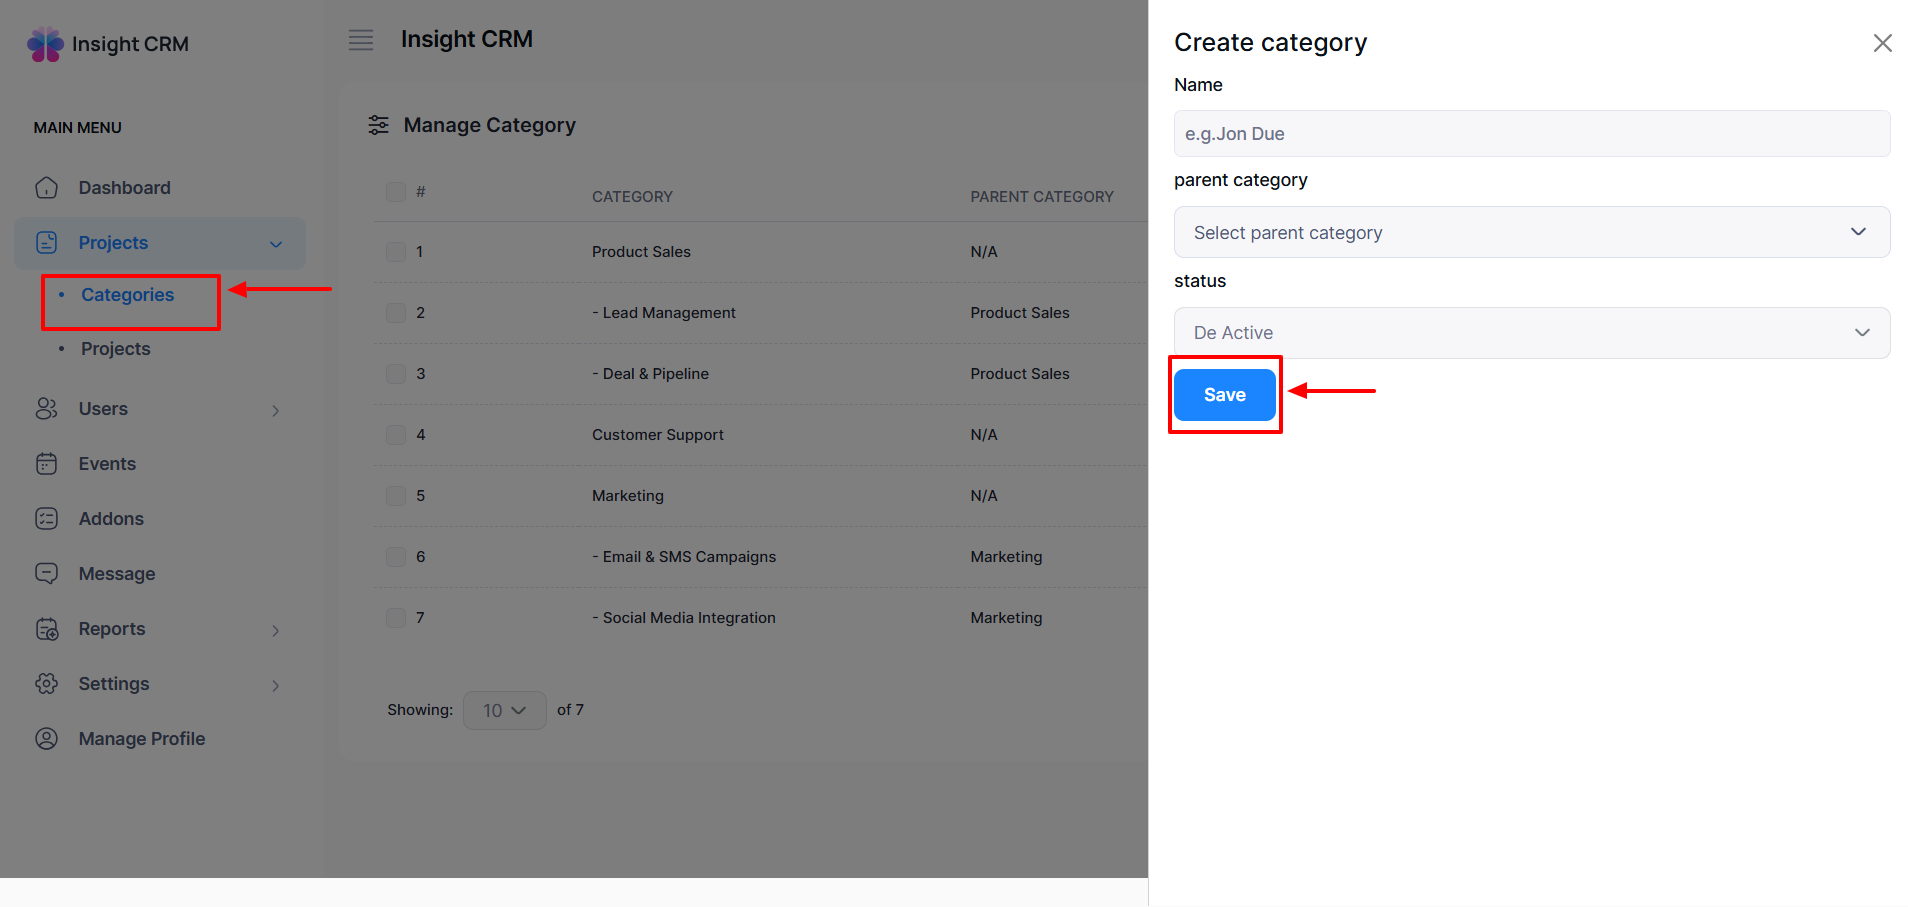Image resolution: width=1908 pixels, height=907 pixels.
Task: Click the Settings gear icon
Action: tap(47, 684)
